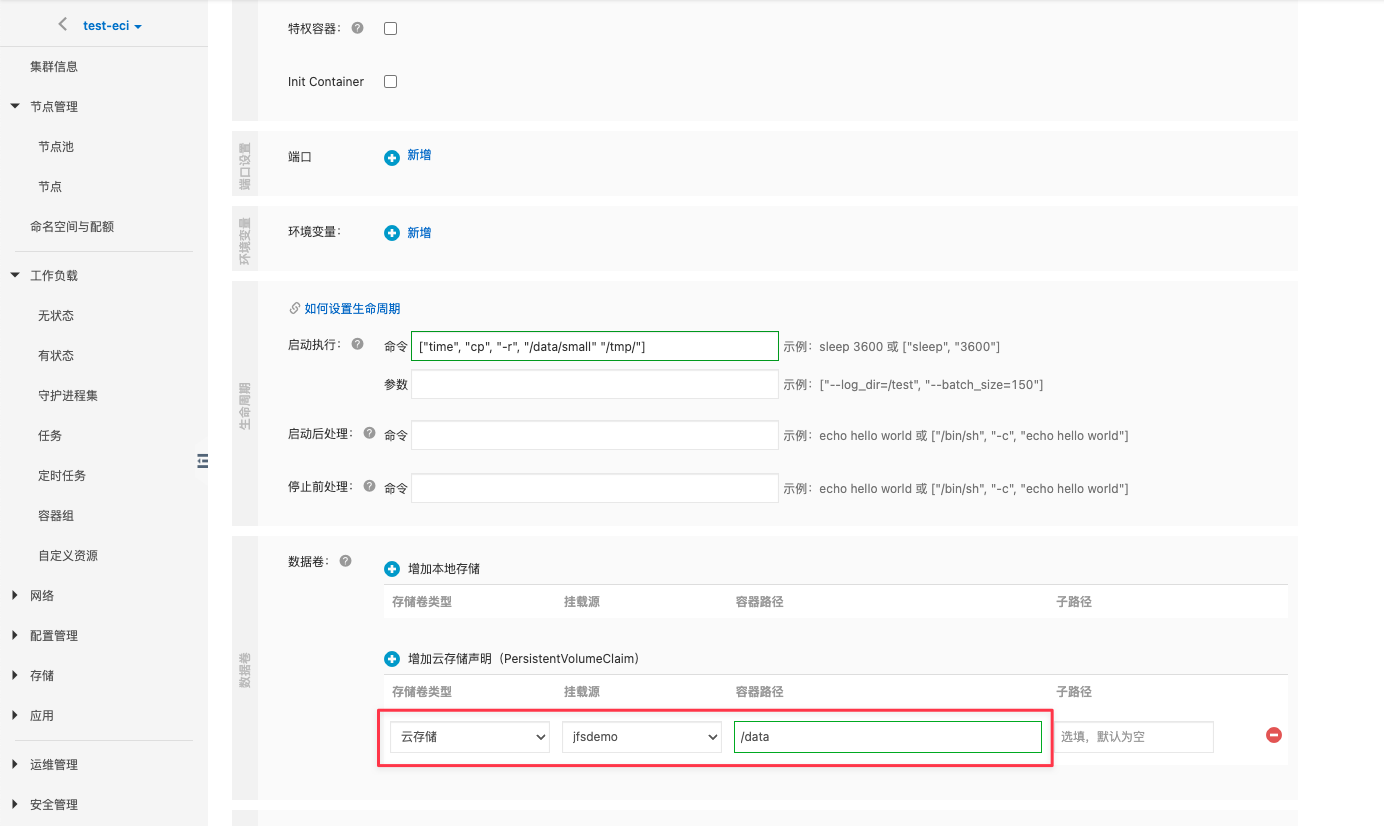Click plus icon for 增加本地存储
Viewport: 1384px width, 826px height.
pos(392,569)
